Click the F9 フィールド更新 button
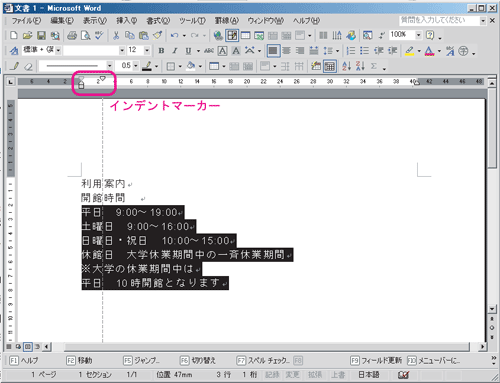The width and height of the screenshot is (500, 383). click(376, 360)
